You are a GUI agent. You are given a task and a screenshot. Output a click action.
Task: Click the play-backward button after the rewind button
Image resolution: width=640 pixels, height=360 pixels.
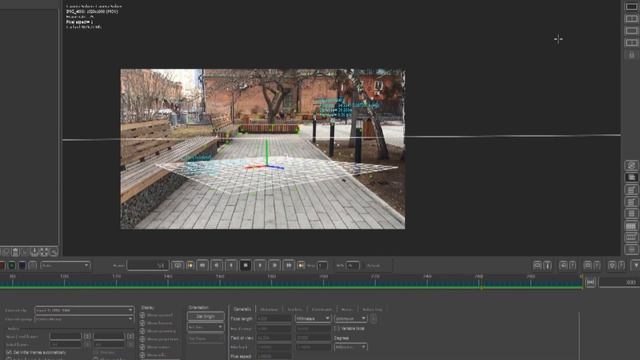coord(217,265)
